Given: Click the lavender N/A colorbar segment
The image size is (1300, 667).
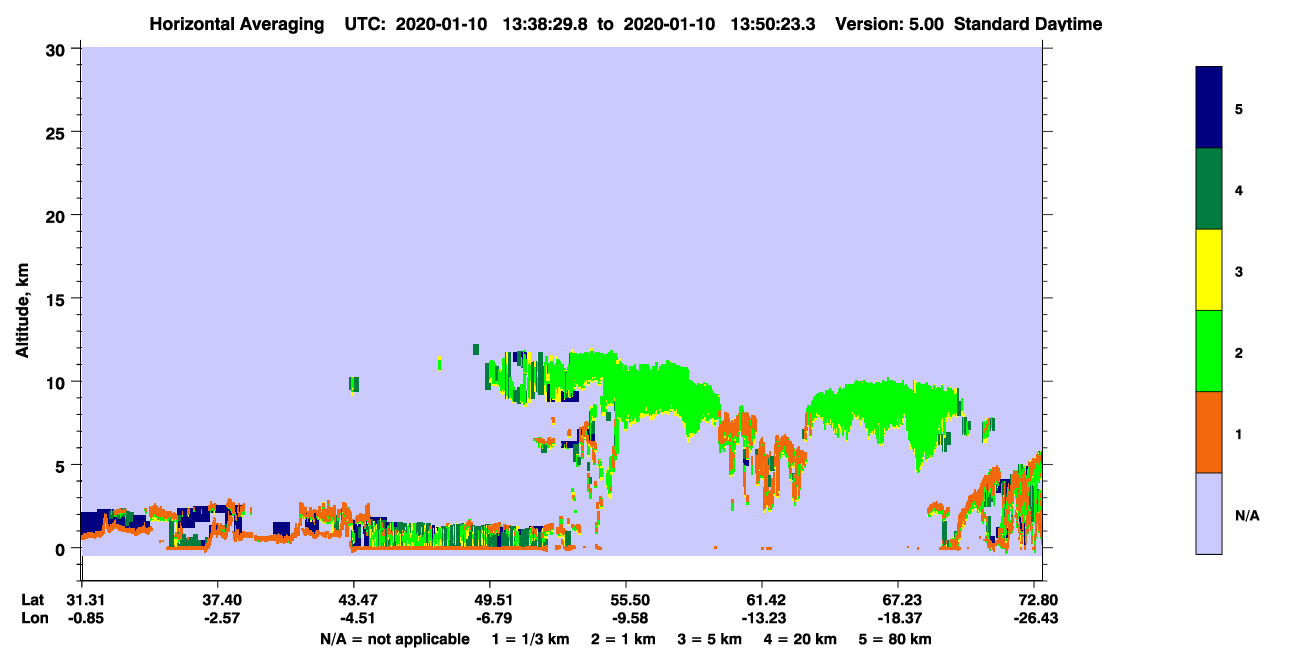Looking at the screenshot, I should pyautogui.click(x=1209, y=513).
